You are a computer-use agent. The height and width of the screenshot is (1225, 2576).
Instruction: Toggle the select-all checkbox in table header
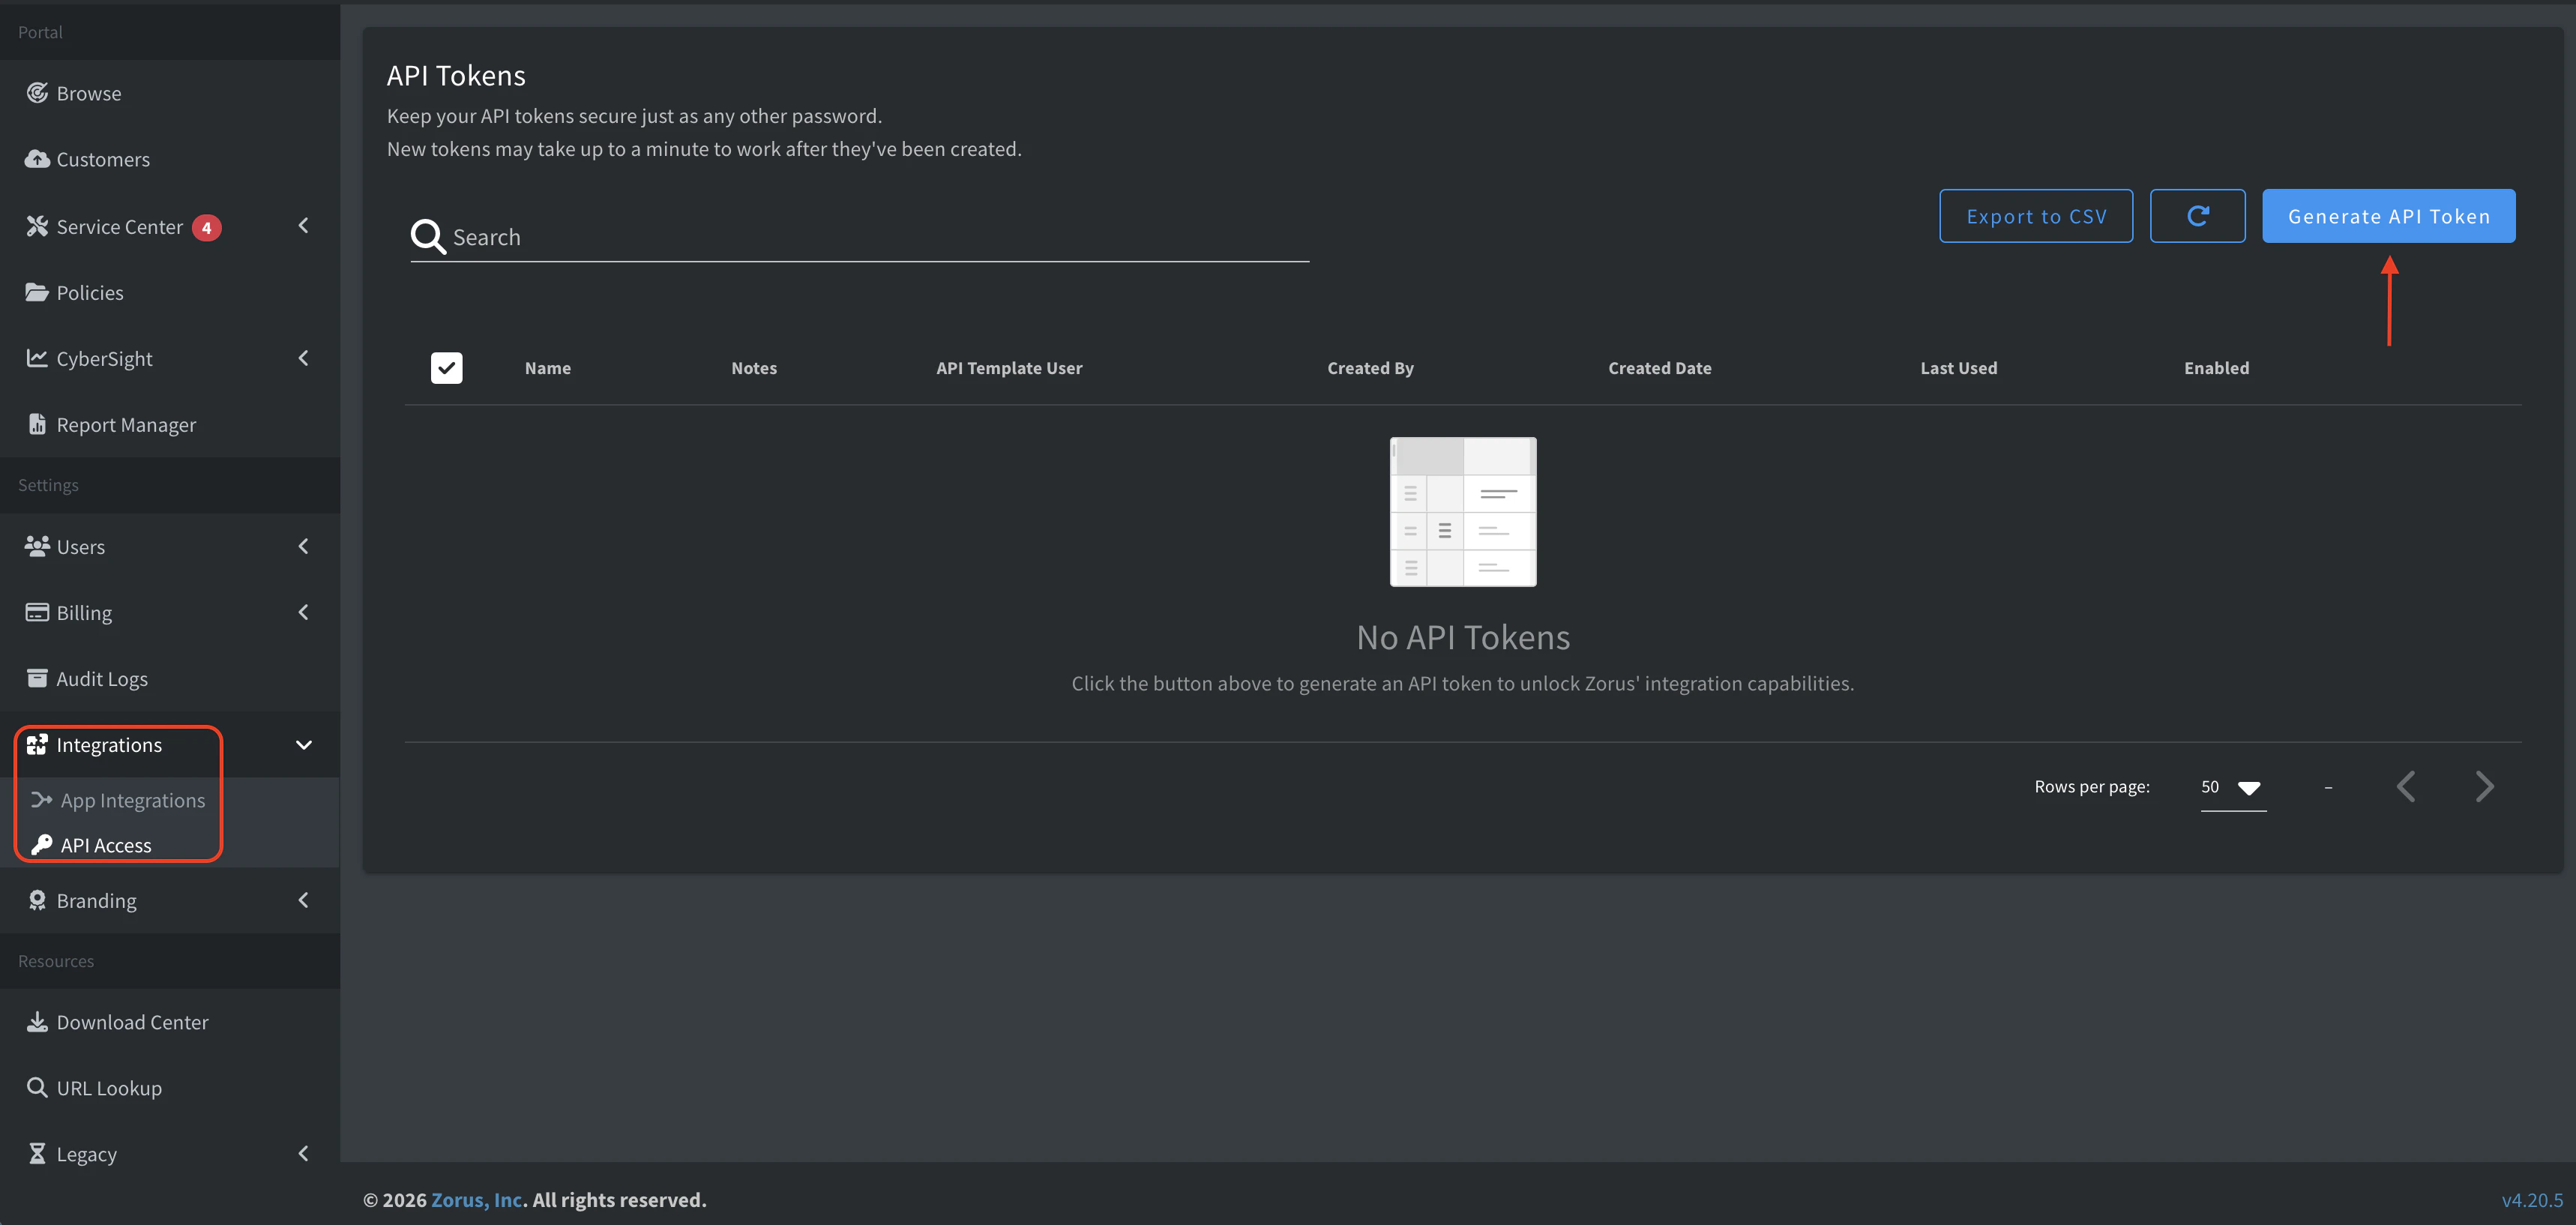point(446,368)
